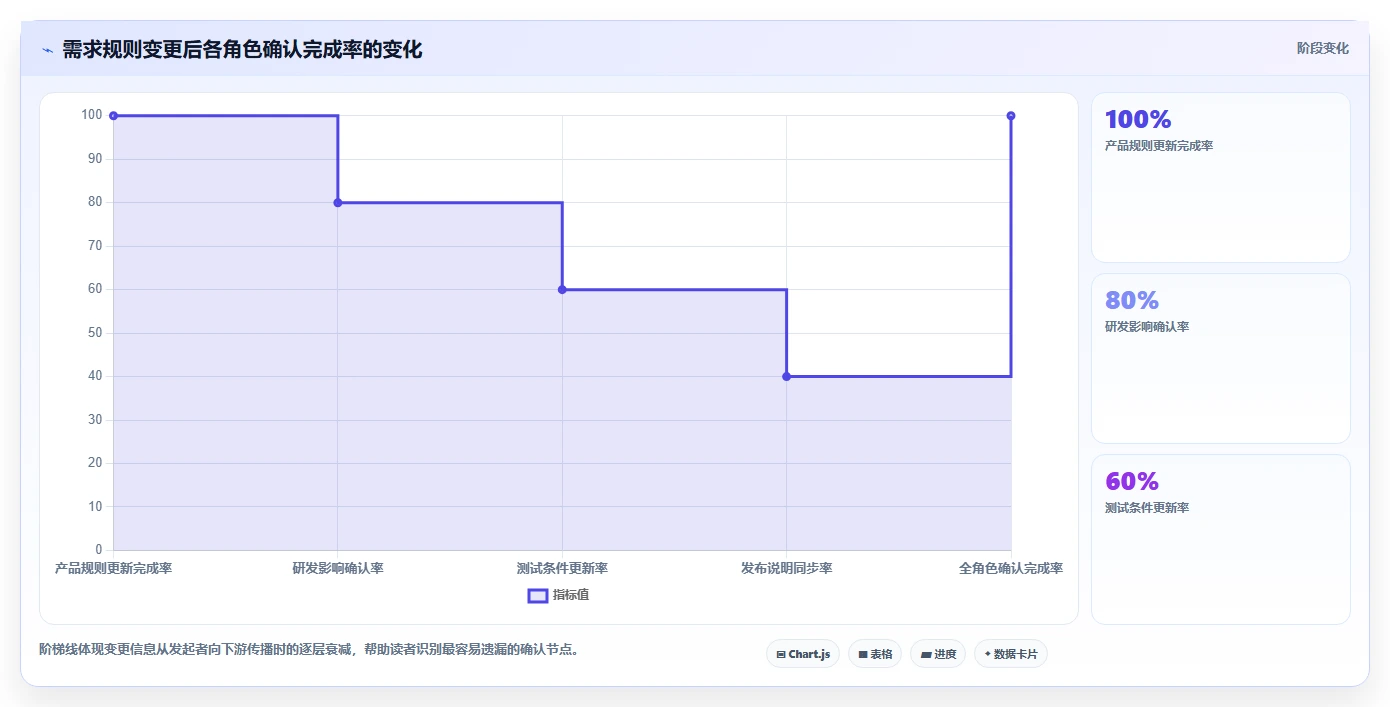Toggle the 指标值 legend swatch
This screenshot has height=707, width=1390.
[538, 596]
